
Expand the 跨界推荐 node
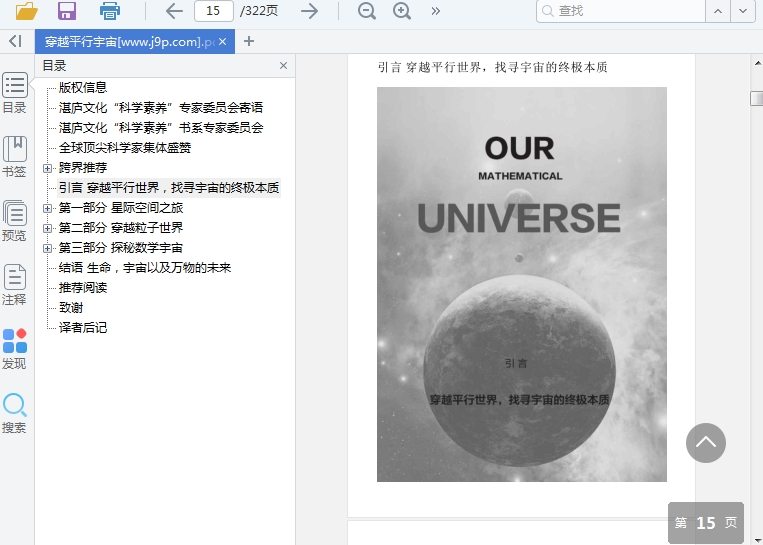tap(47, 168)
